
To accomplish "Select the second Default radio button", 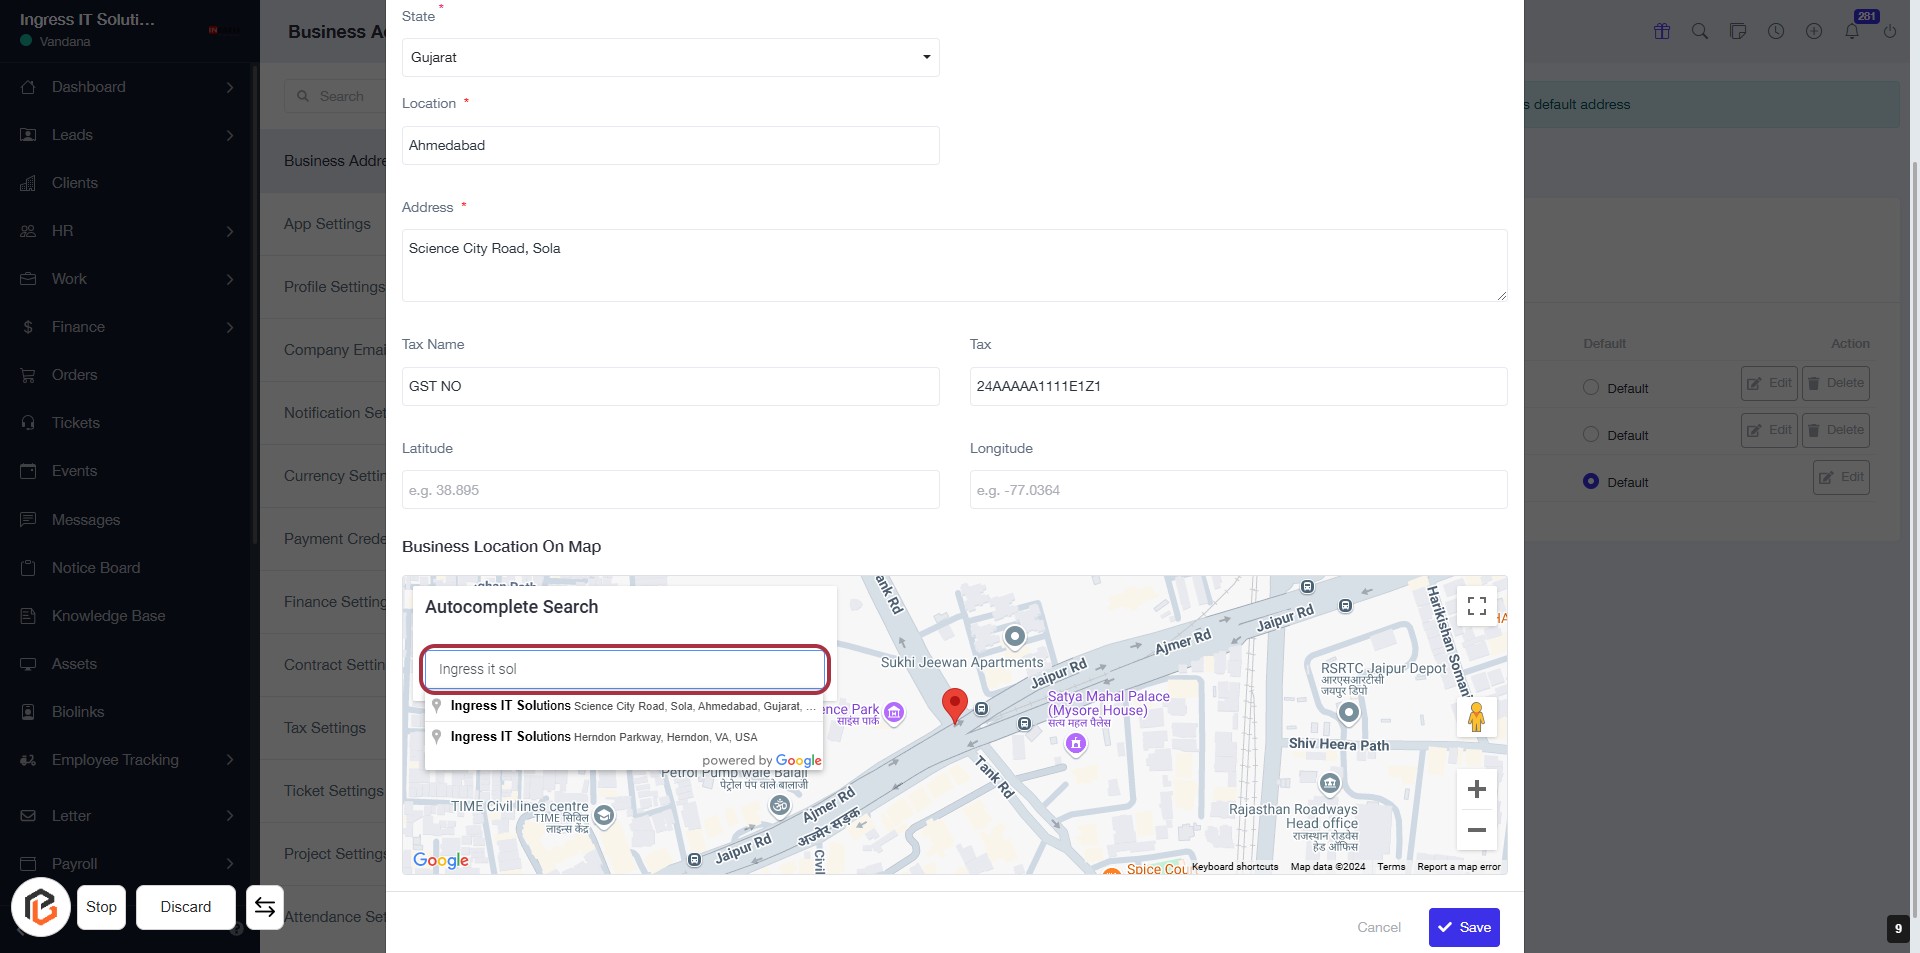I will 1591,435.
